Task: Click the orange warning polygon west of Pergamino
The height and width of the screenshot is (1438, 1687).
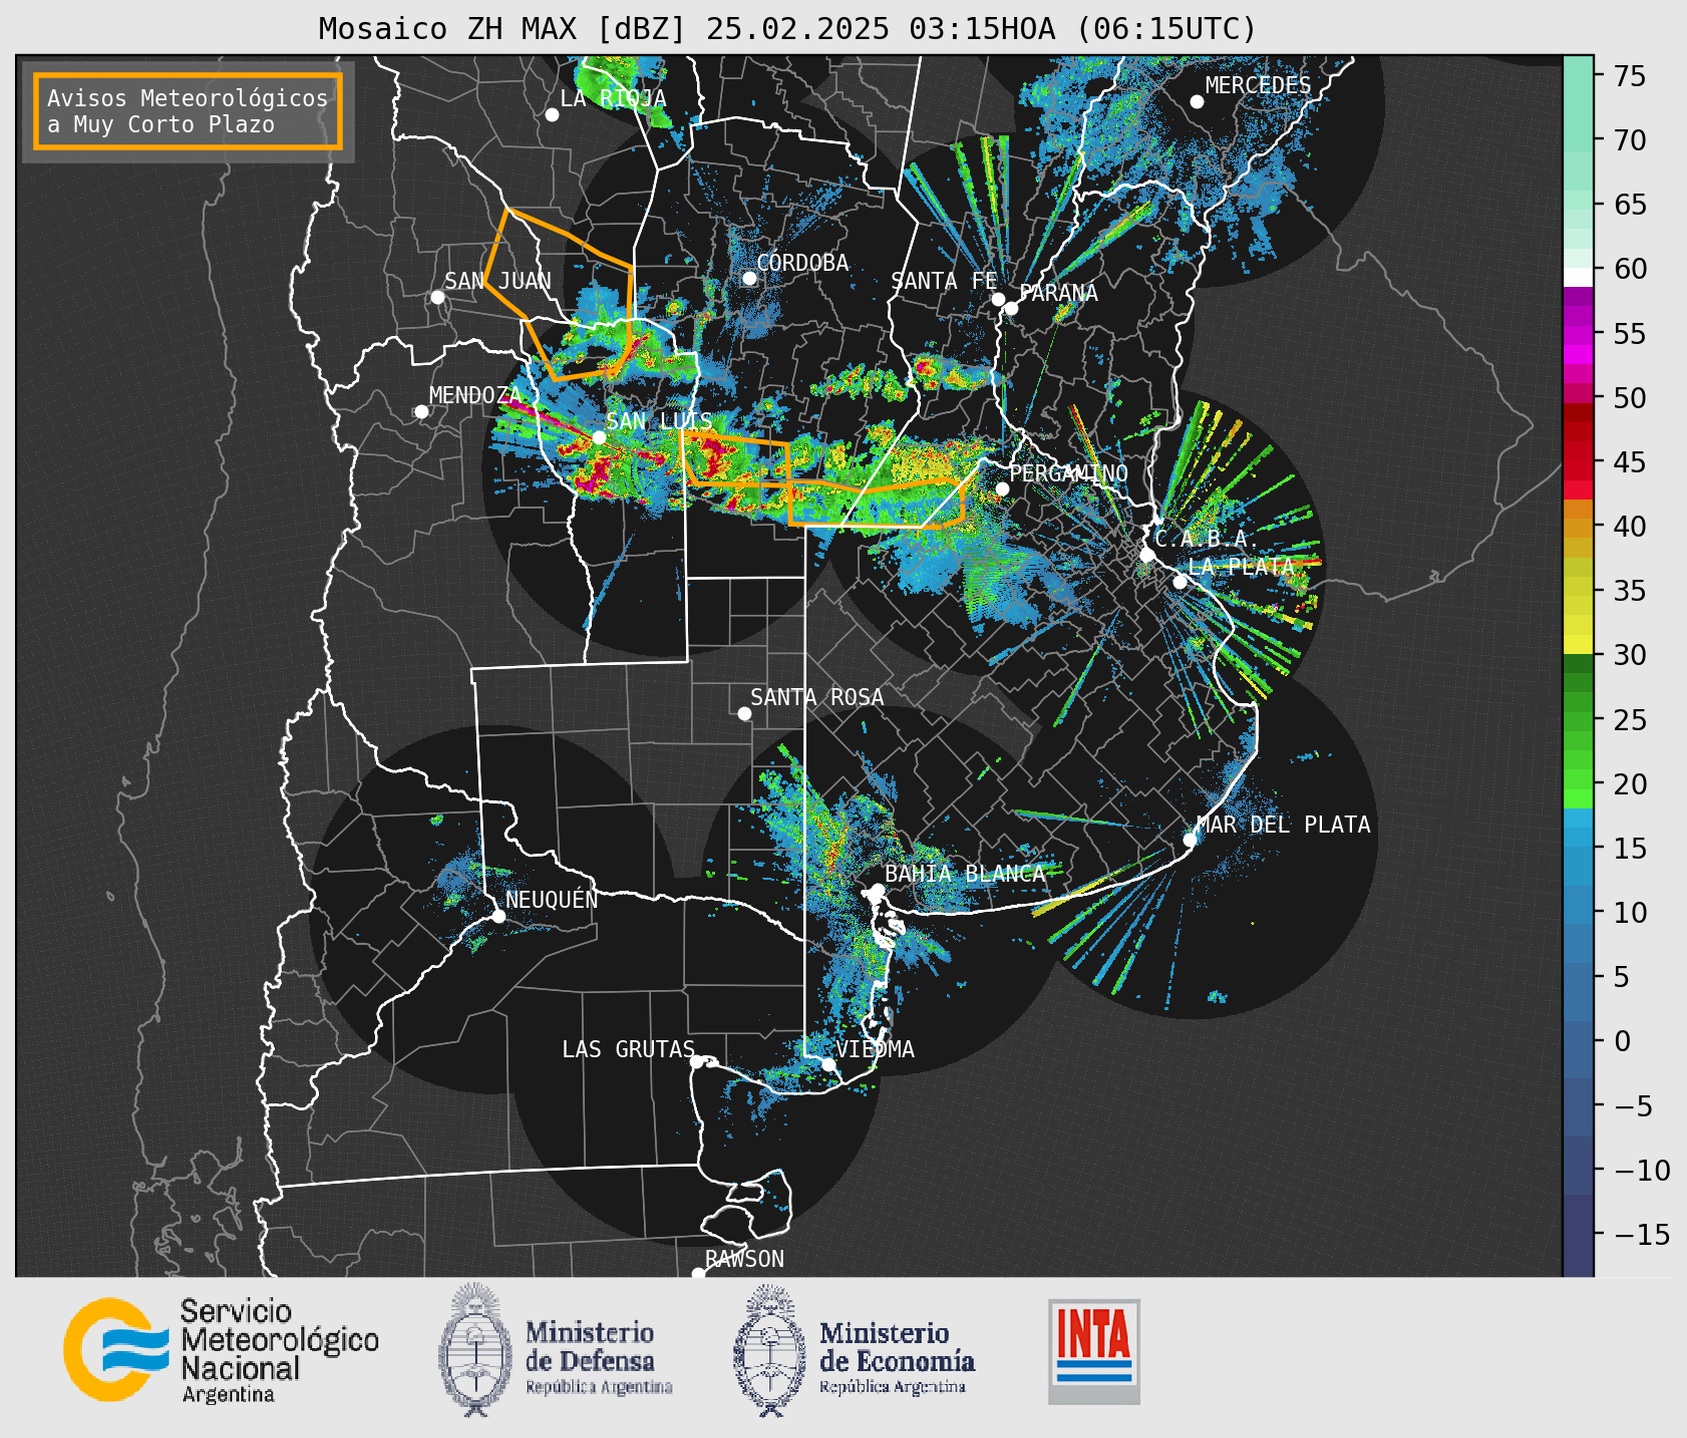Action: [x=877, y=502]
